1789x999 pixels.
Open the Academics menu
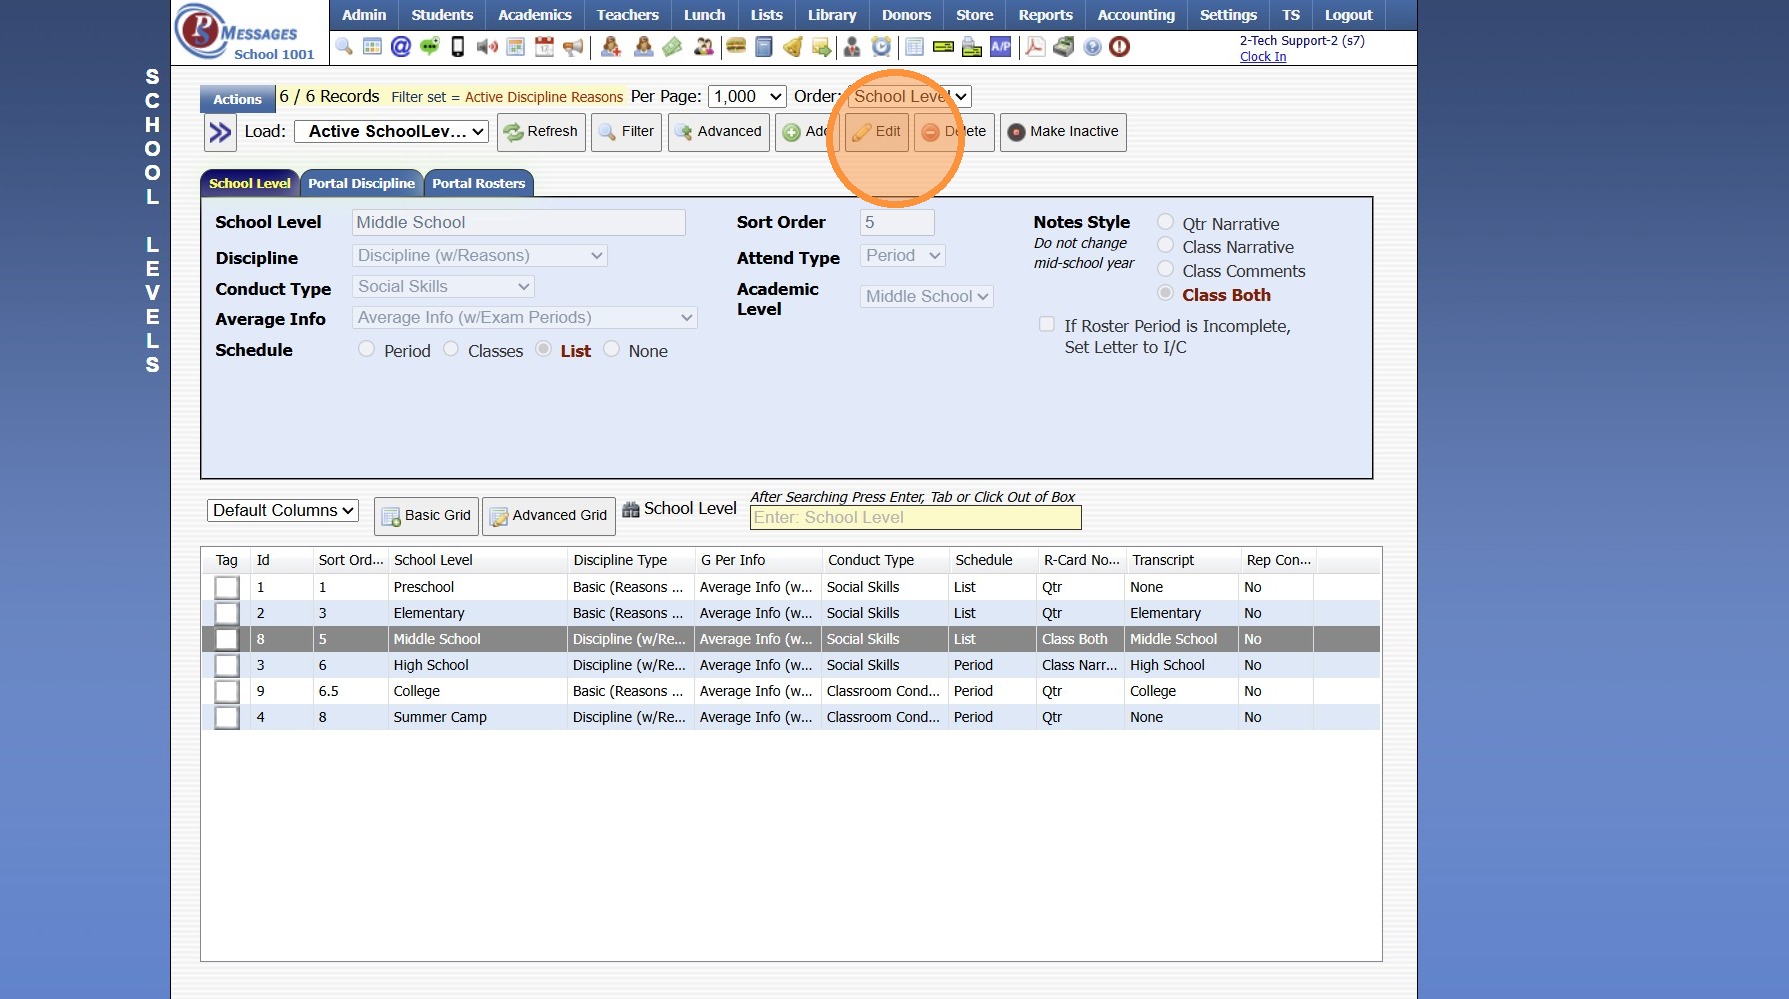click(x=534, y=15)
